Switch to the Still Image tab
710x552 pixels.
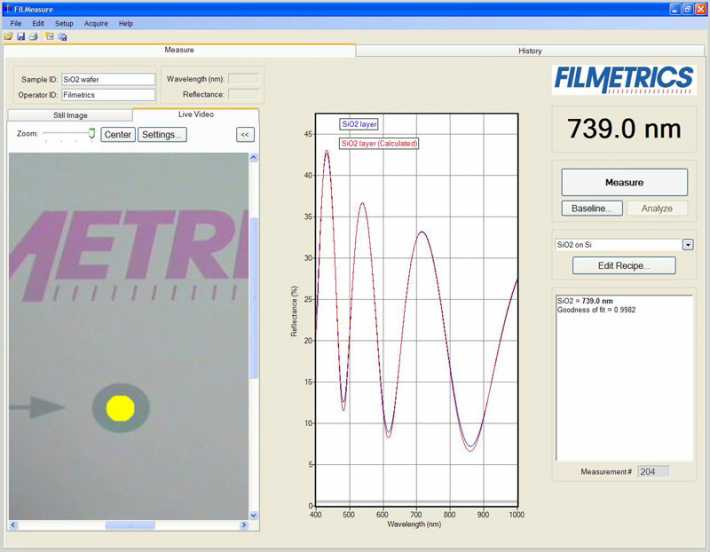pos(70,115)
